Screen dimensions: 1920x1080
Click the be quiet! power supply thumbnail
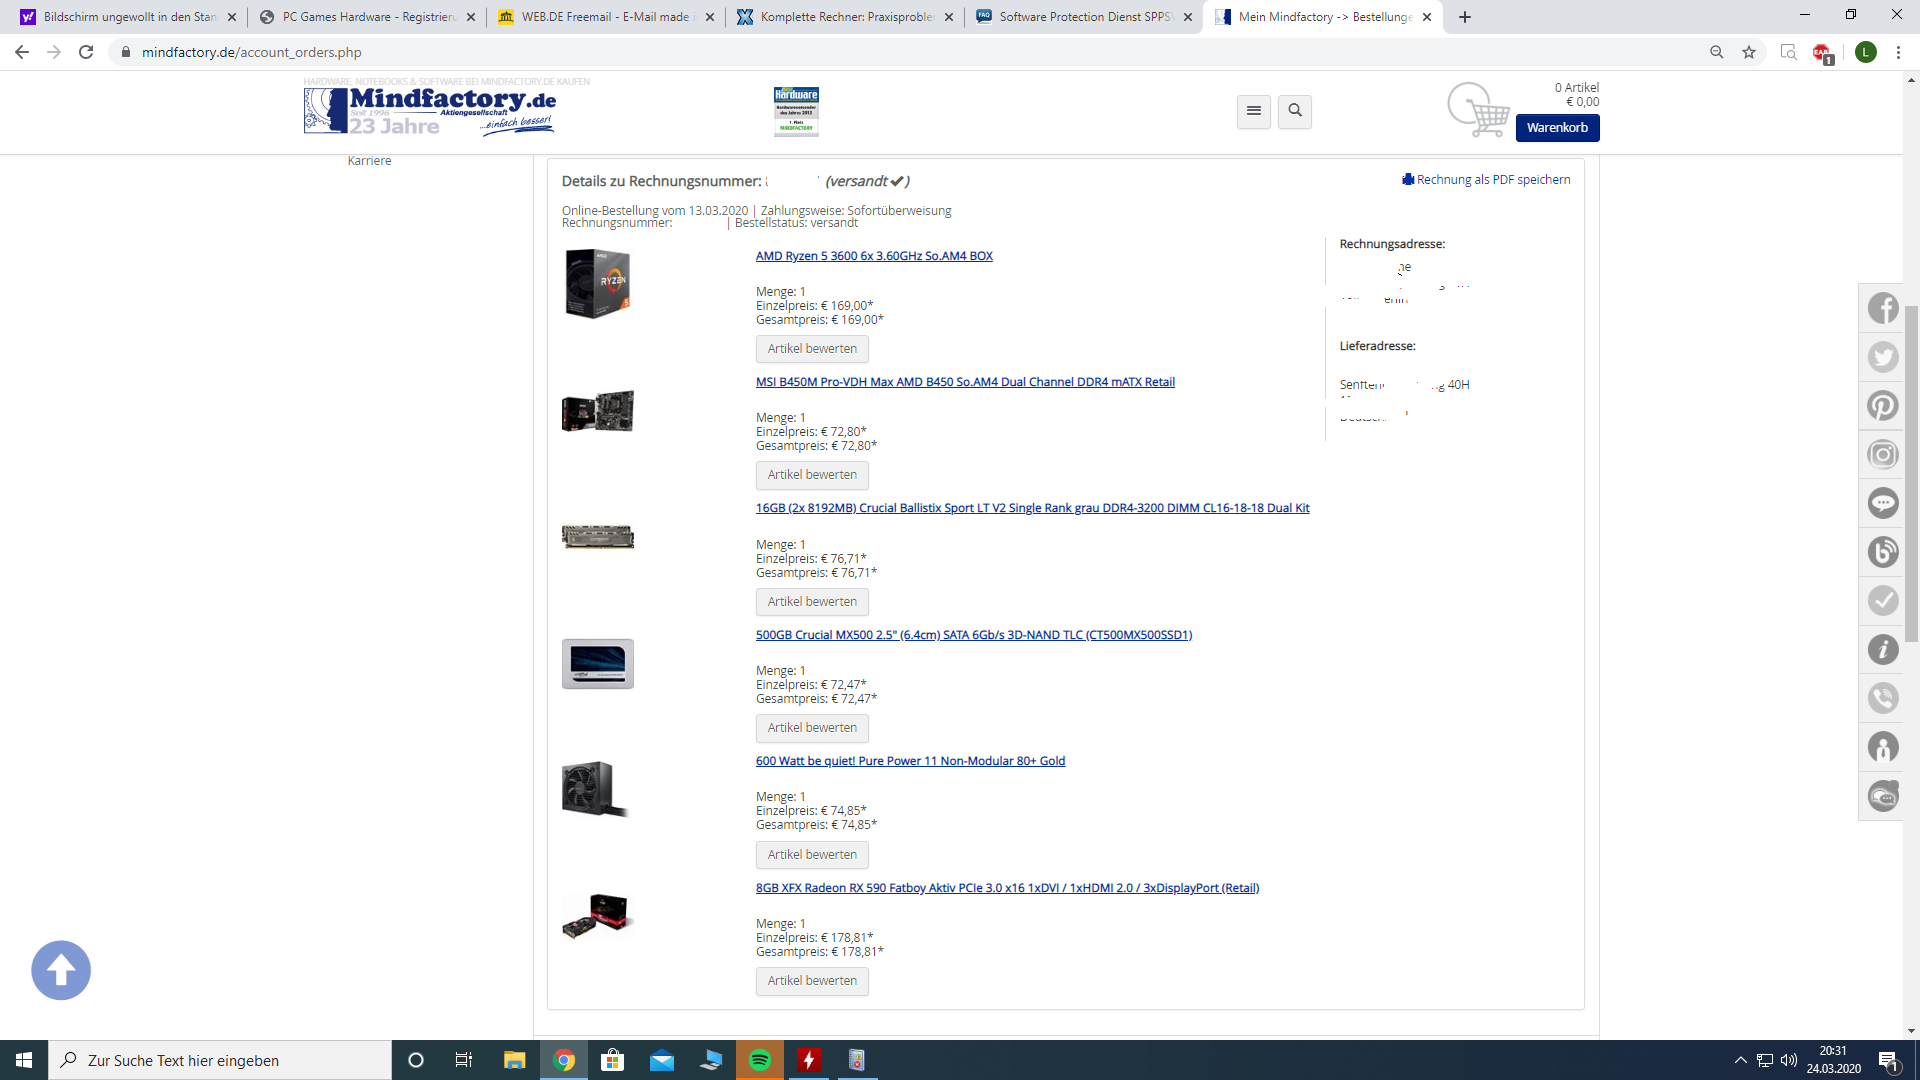596,790
